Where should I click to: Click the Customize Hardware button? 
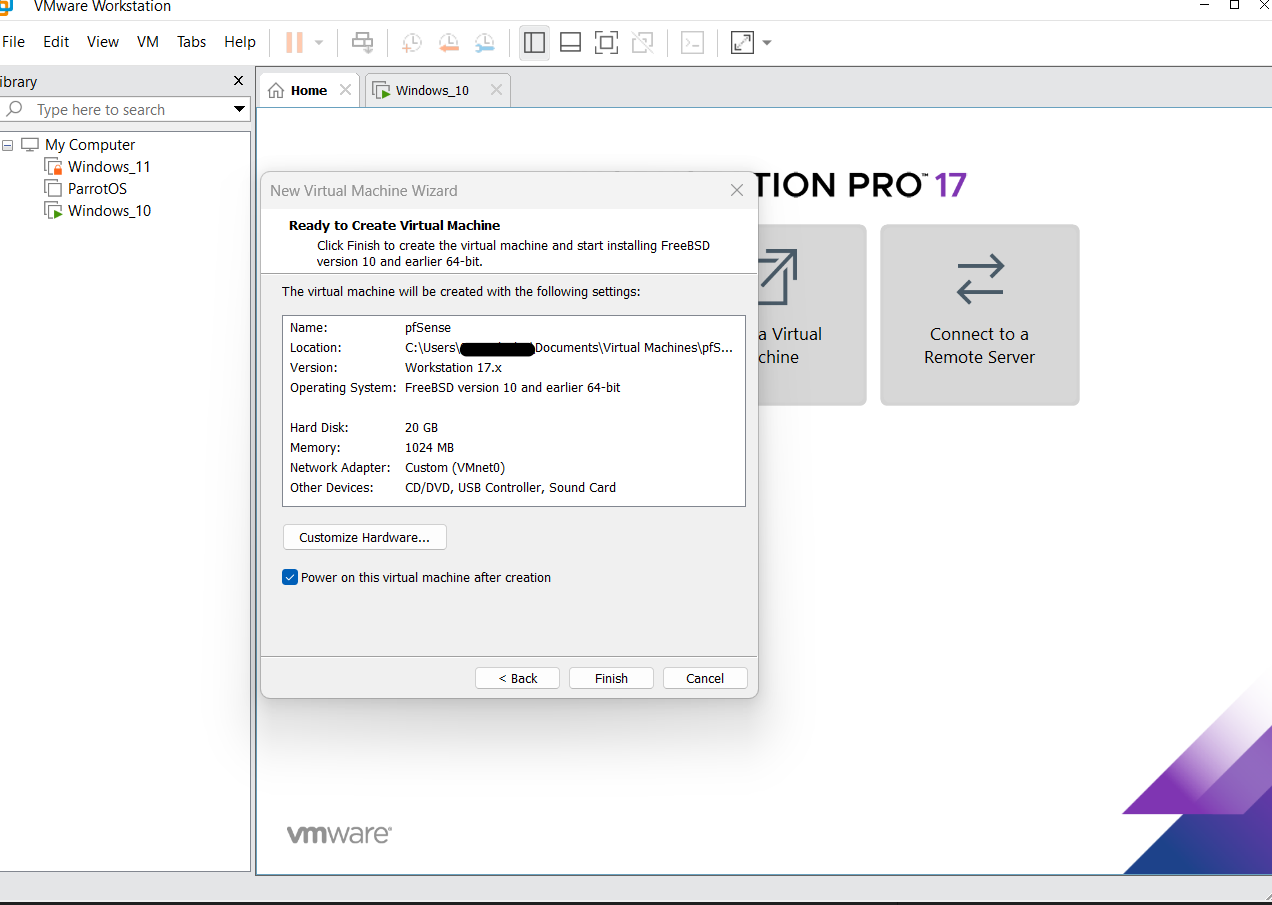coord(365,537)
